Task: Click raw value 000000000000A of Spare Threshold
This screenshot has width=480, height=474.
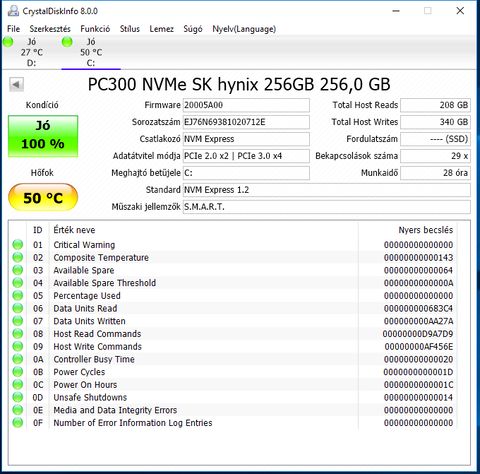Action: 418,283
